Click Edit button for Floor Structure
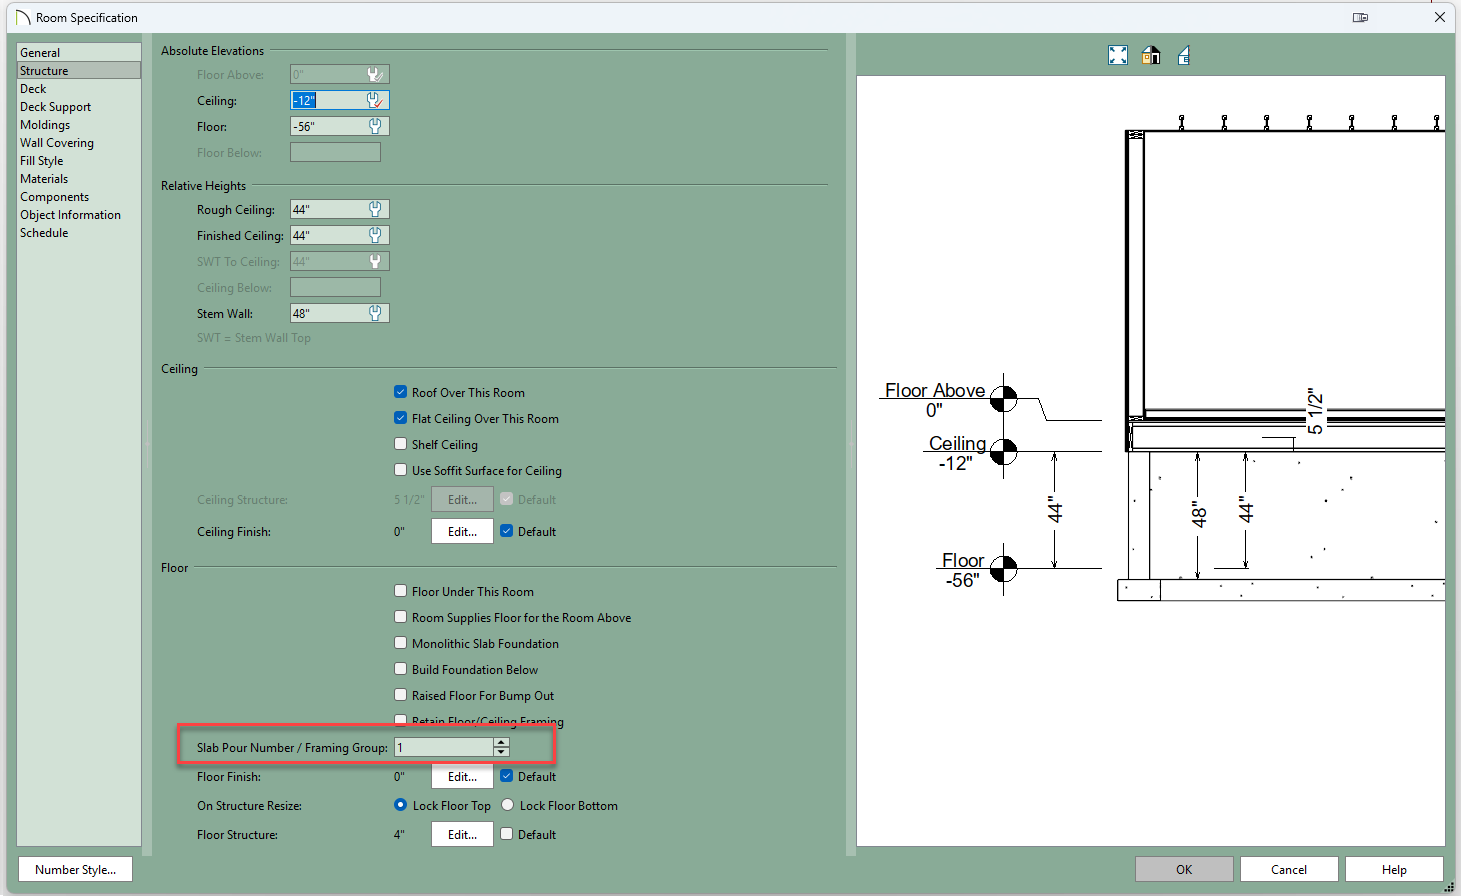This screenshot has width=1461, height=896. (462, 835)
